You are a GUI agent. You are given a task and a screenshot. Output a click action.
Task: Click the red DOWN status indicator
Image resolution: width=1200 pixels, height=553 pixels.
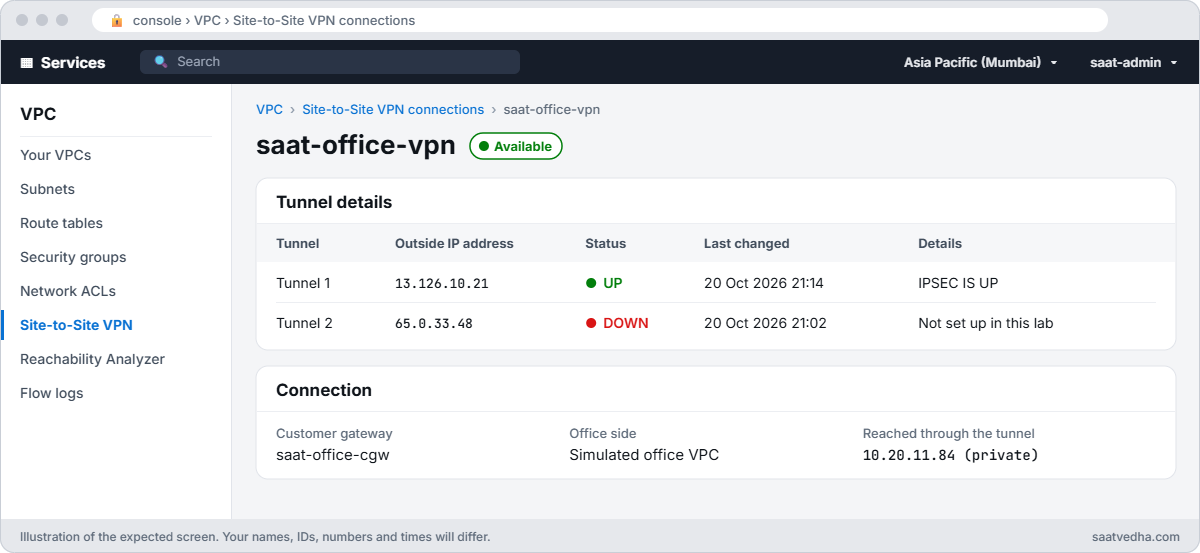click(617, 323)
